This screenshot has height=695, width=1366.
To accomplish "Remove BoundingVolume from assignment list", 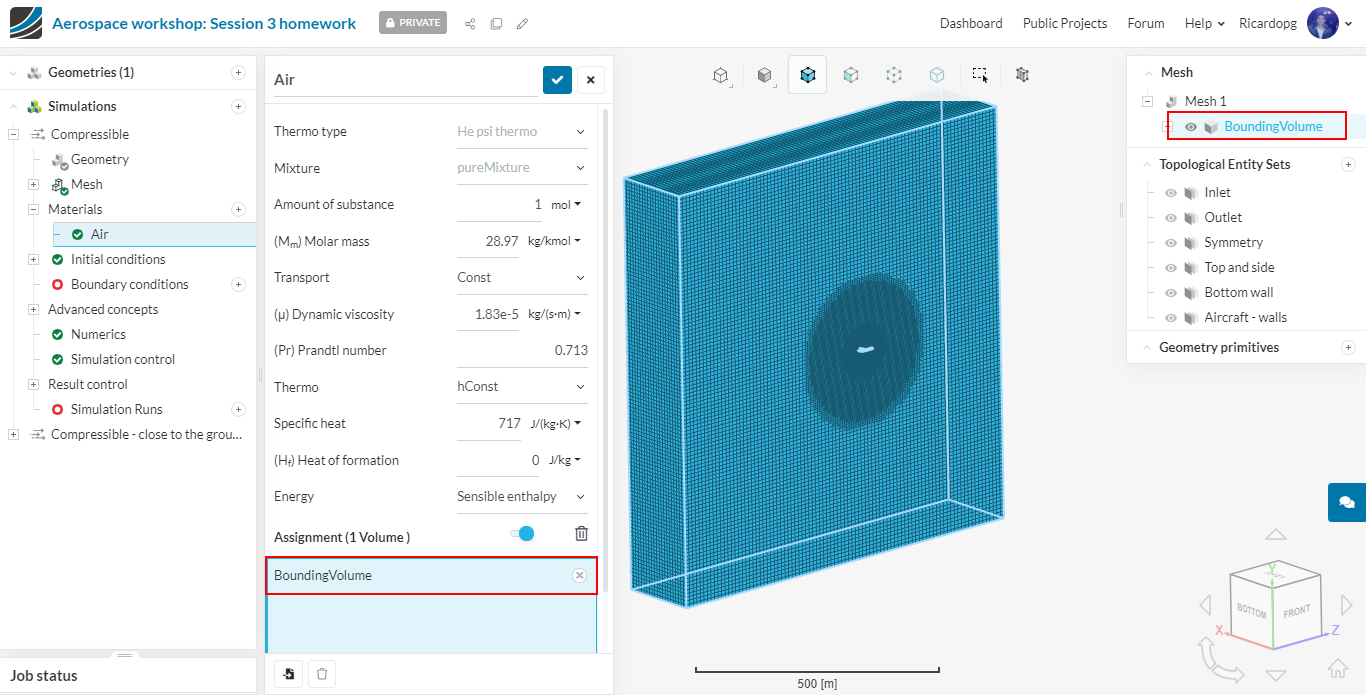I will click(x=579, y=575).
